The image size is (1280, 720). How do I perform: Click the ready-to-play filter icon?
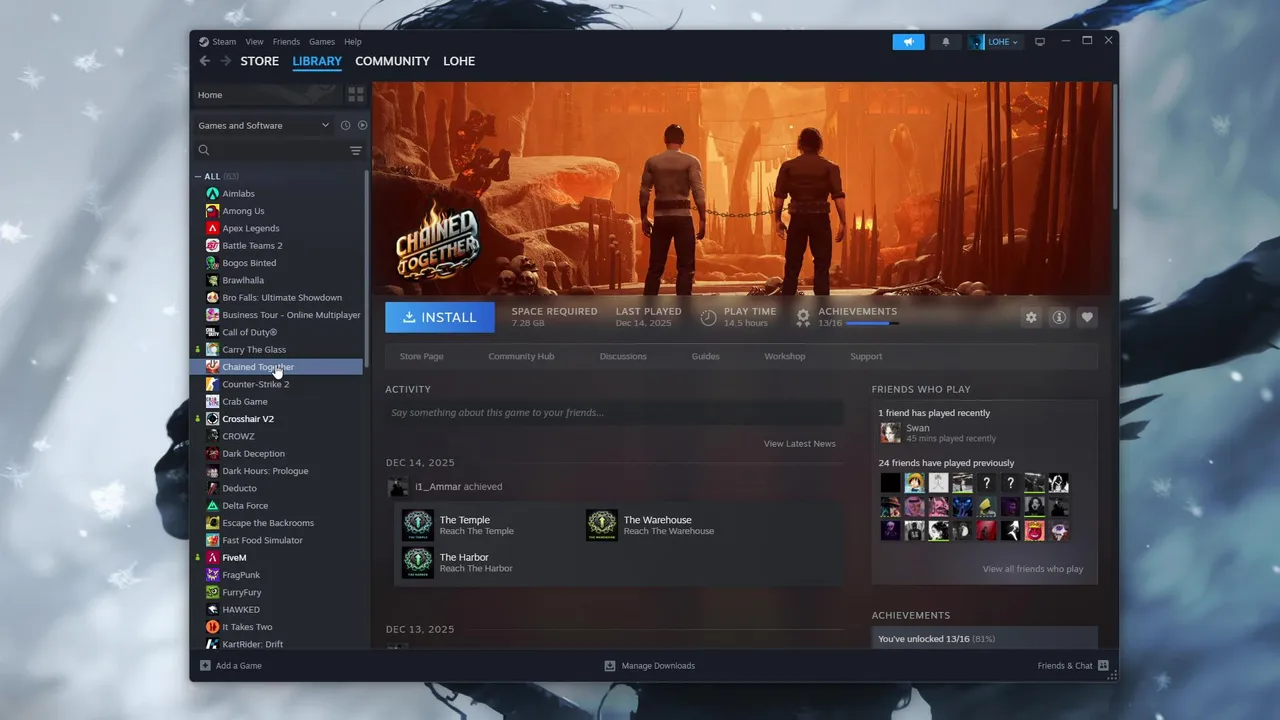pos(362,126)
